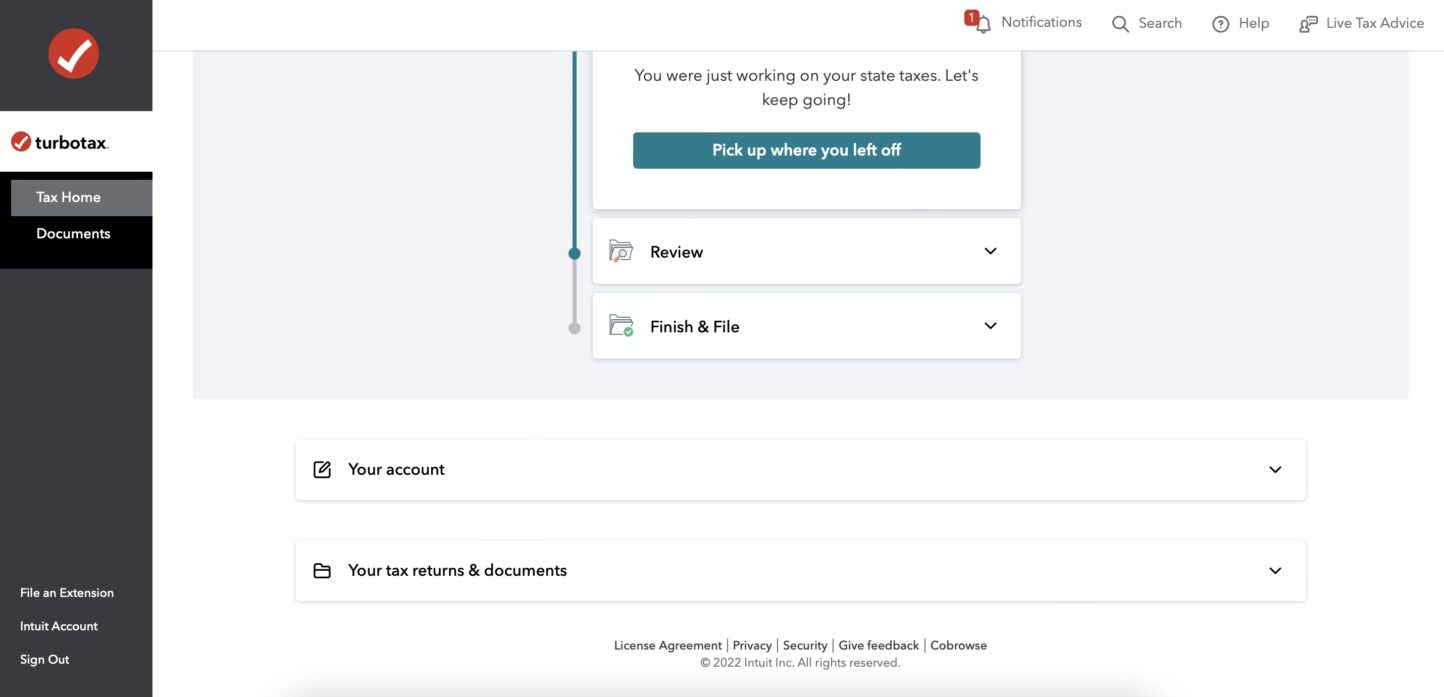
Task: Click the red TurboTax checkmark logo
Action: coord(72,53)
